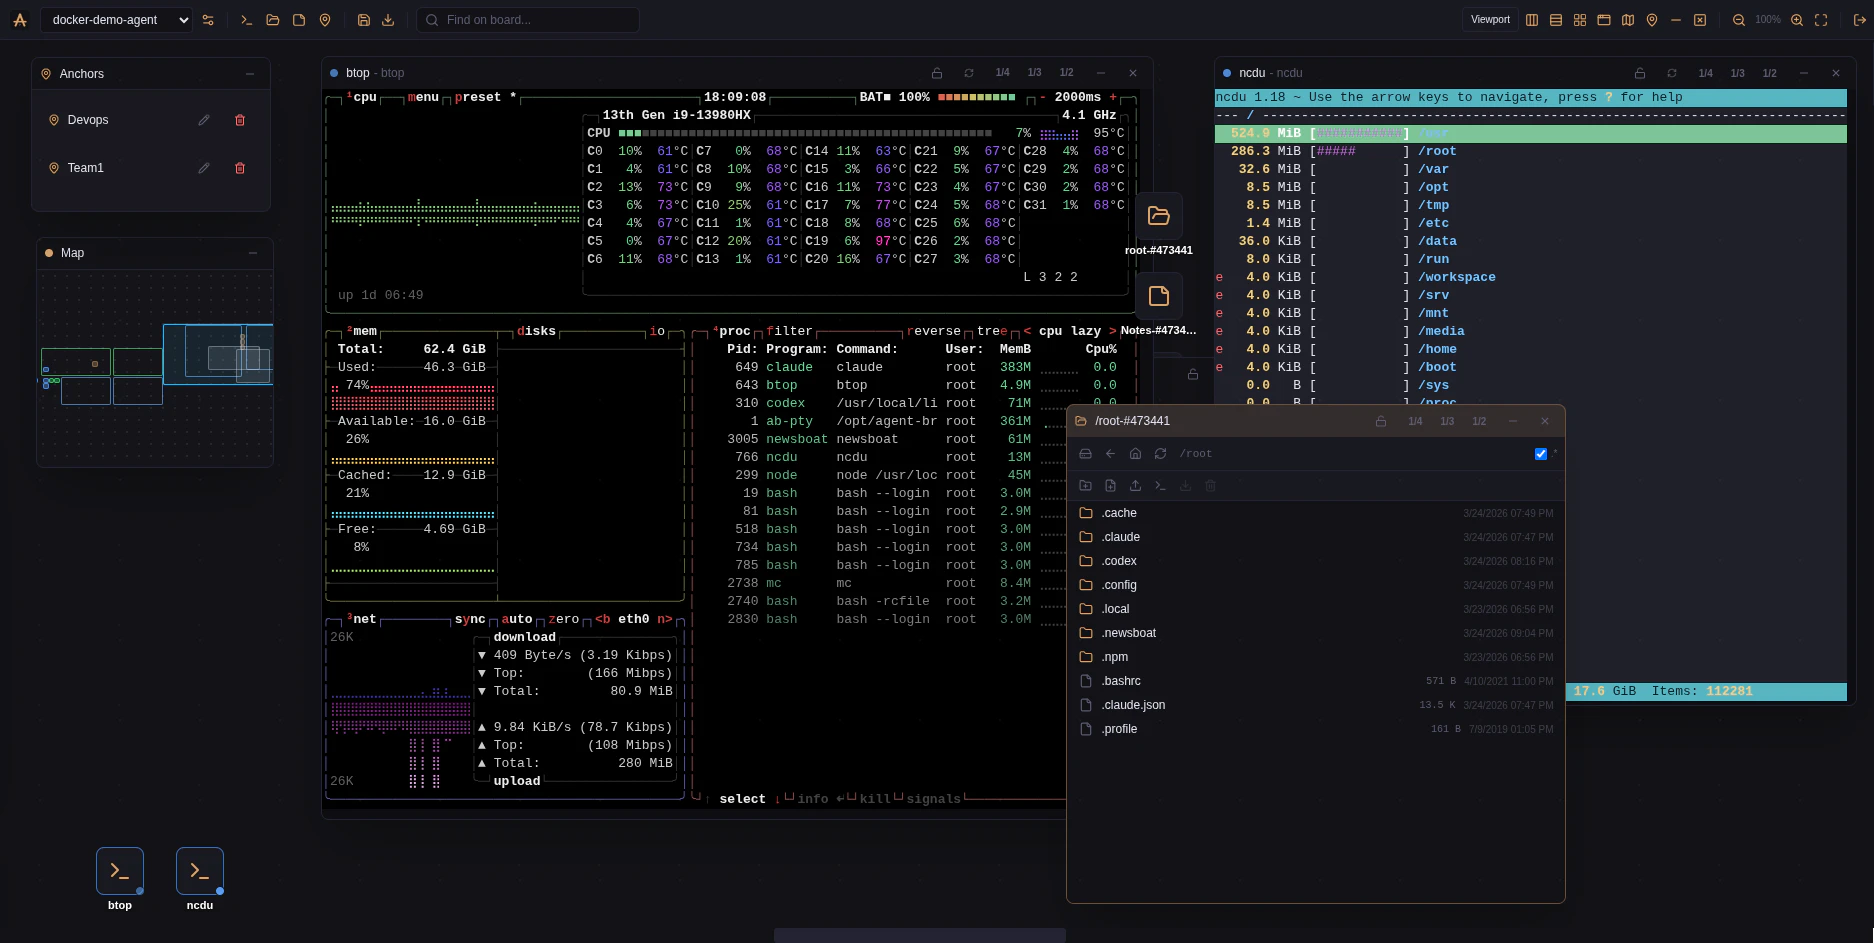Click the Find on board search field
This screenshot has width=1874, height=943.
tap(528, 20)
